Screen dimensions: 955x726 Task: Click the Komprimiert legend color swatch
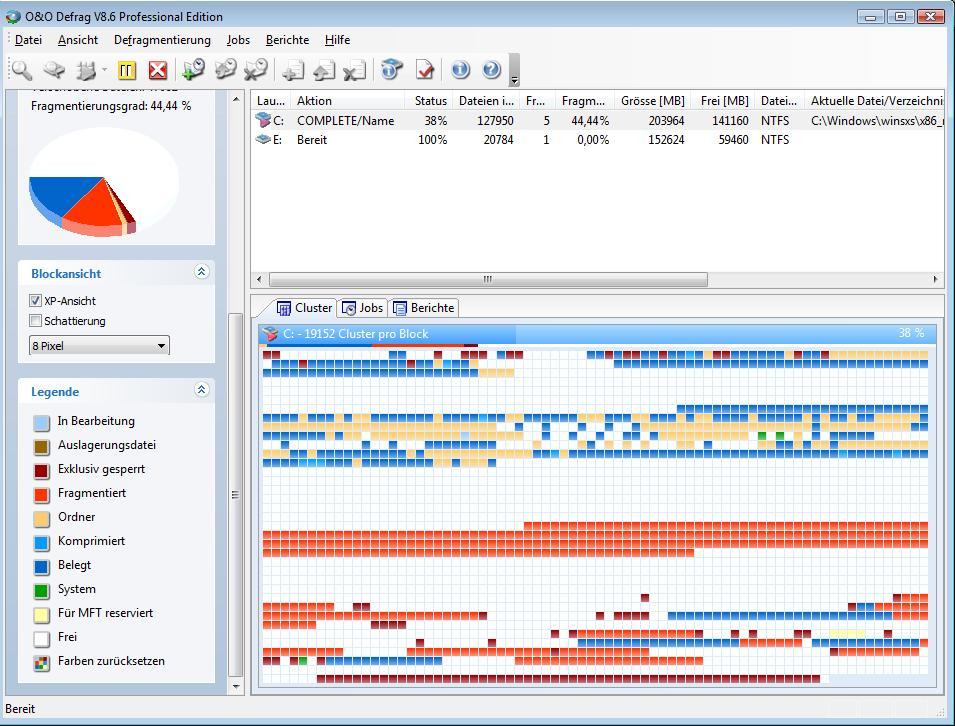tap(41, 542)
